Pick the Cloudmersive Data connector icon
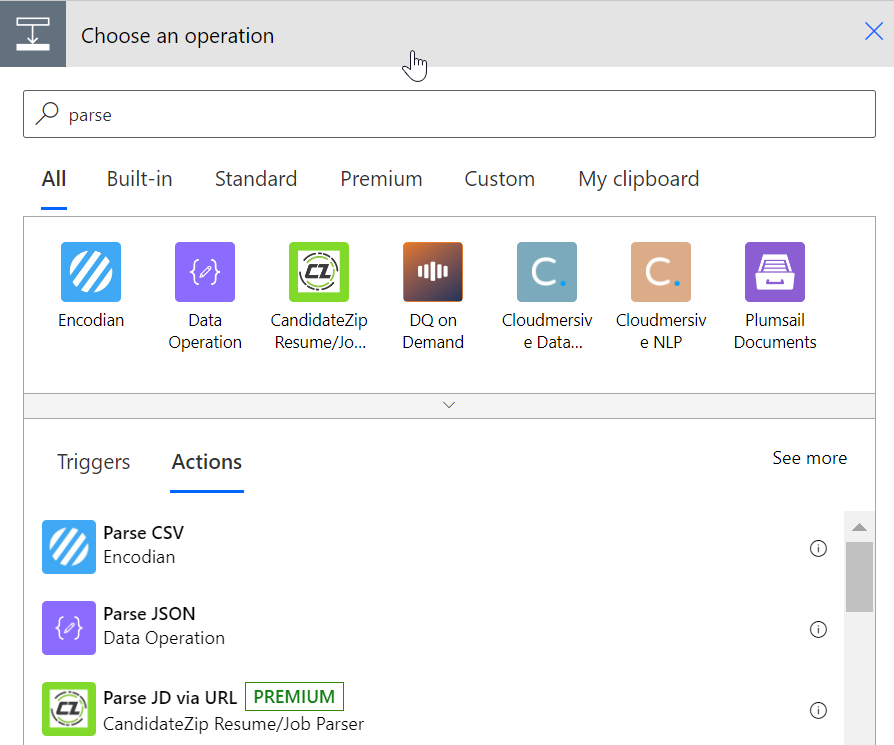Screen dimensions: 894x745 click(x=547, y=272)
